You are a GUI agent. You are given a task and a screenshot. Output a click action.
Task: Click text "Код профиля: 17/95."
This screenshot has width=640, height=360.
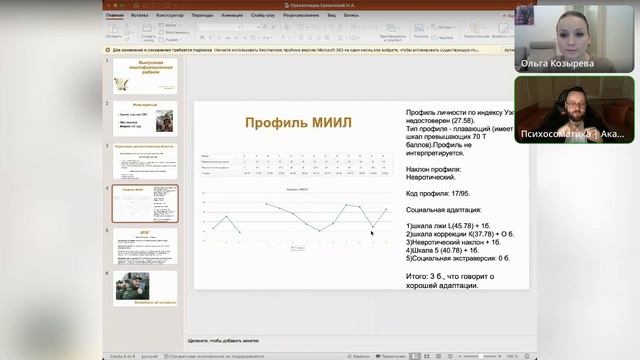[x=438, y=193]
